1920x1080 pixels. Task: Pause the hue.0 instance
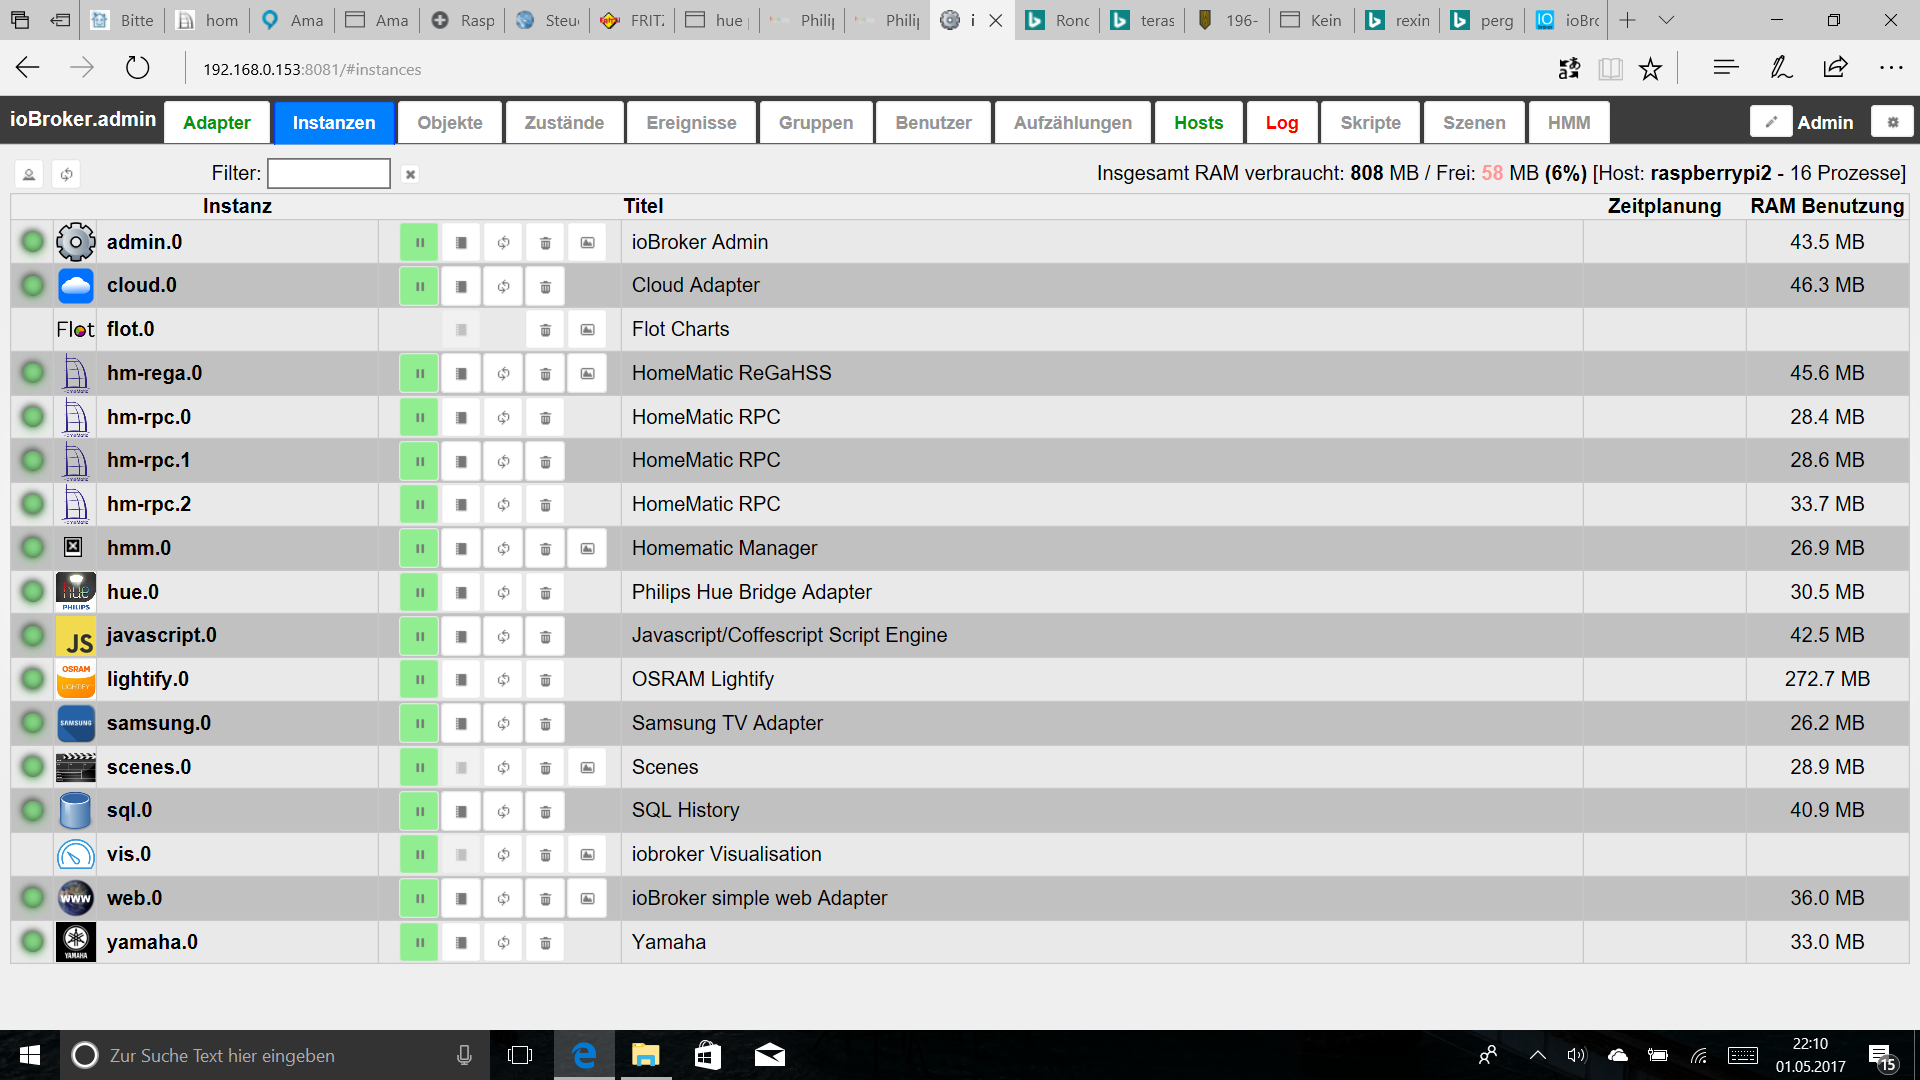coord(419,593)
